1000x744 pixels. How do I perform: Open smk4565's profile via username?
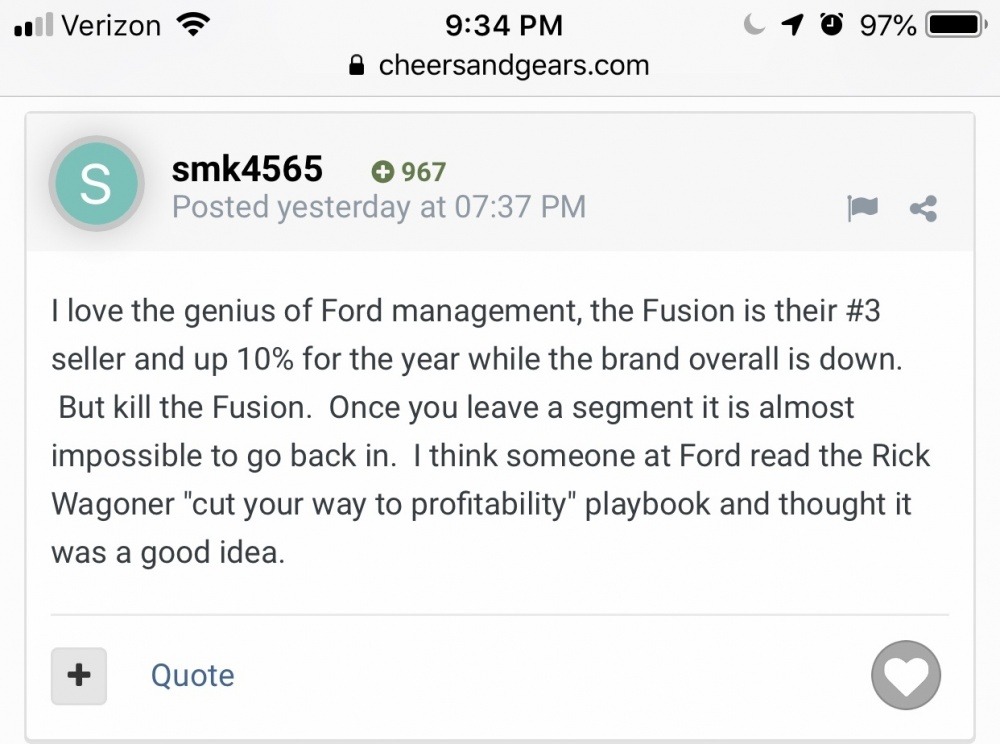[x=247, y=169]
